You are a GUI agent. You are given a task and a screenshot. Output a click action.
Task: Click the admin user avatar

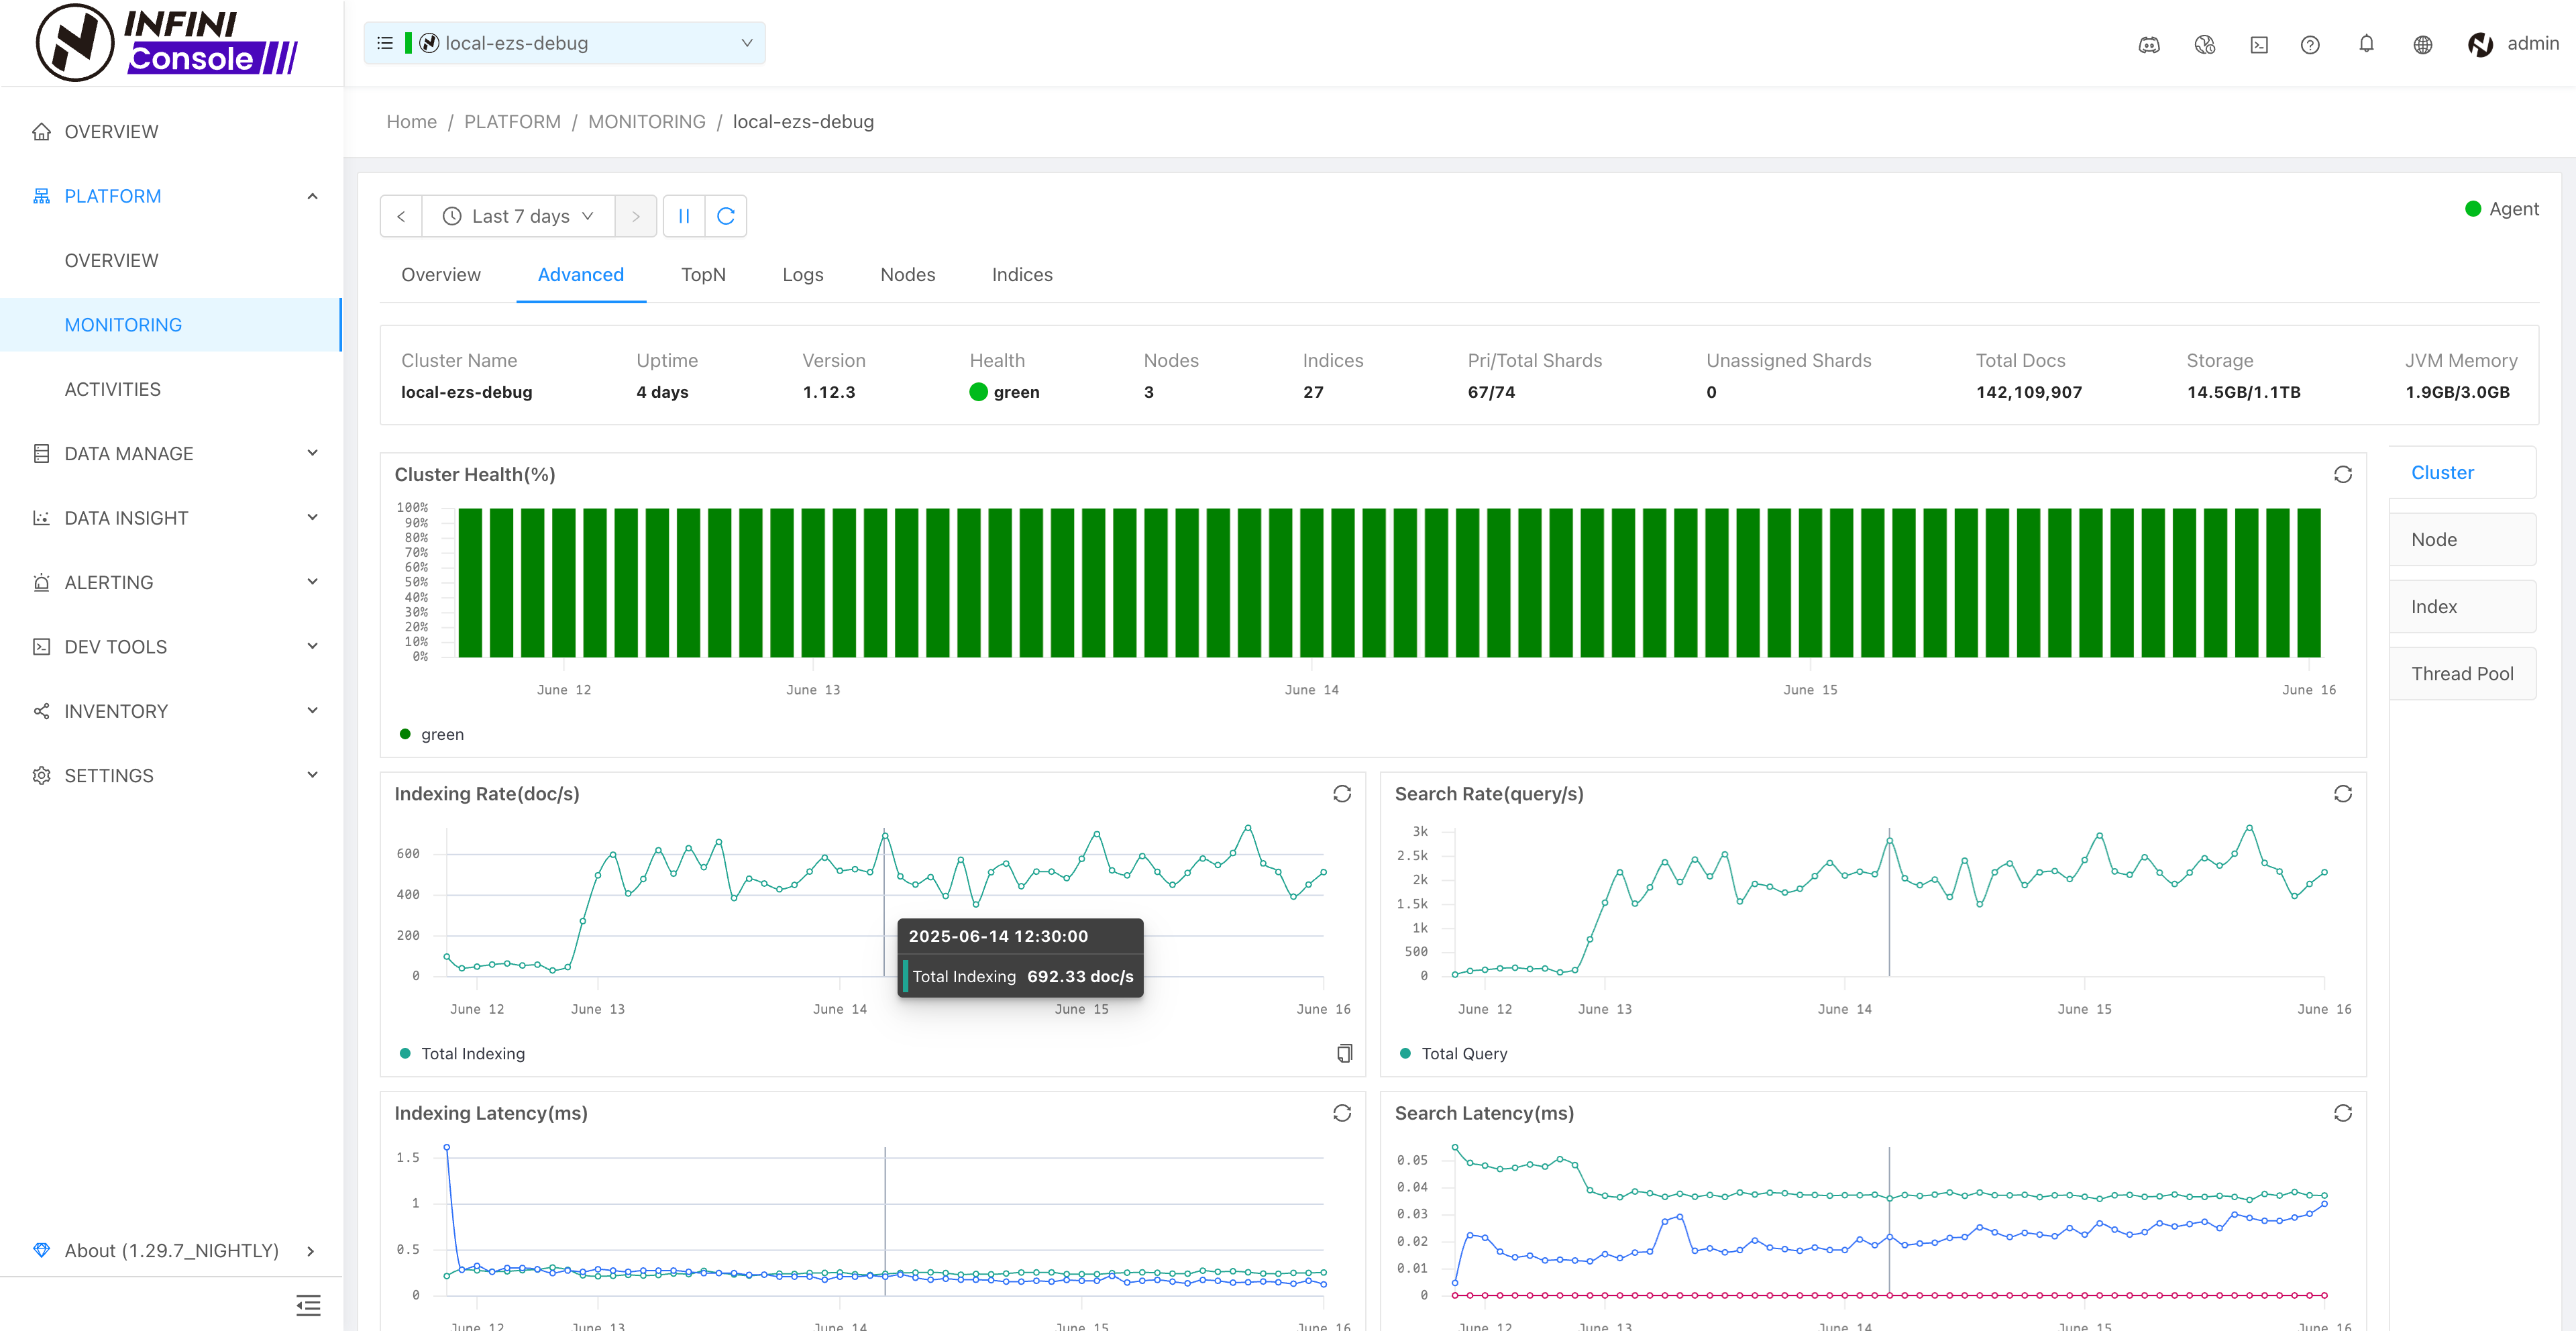(2480, 44)
